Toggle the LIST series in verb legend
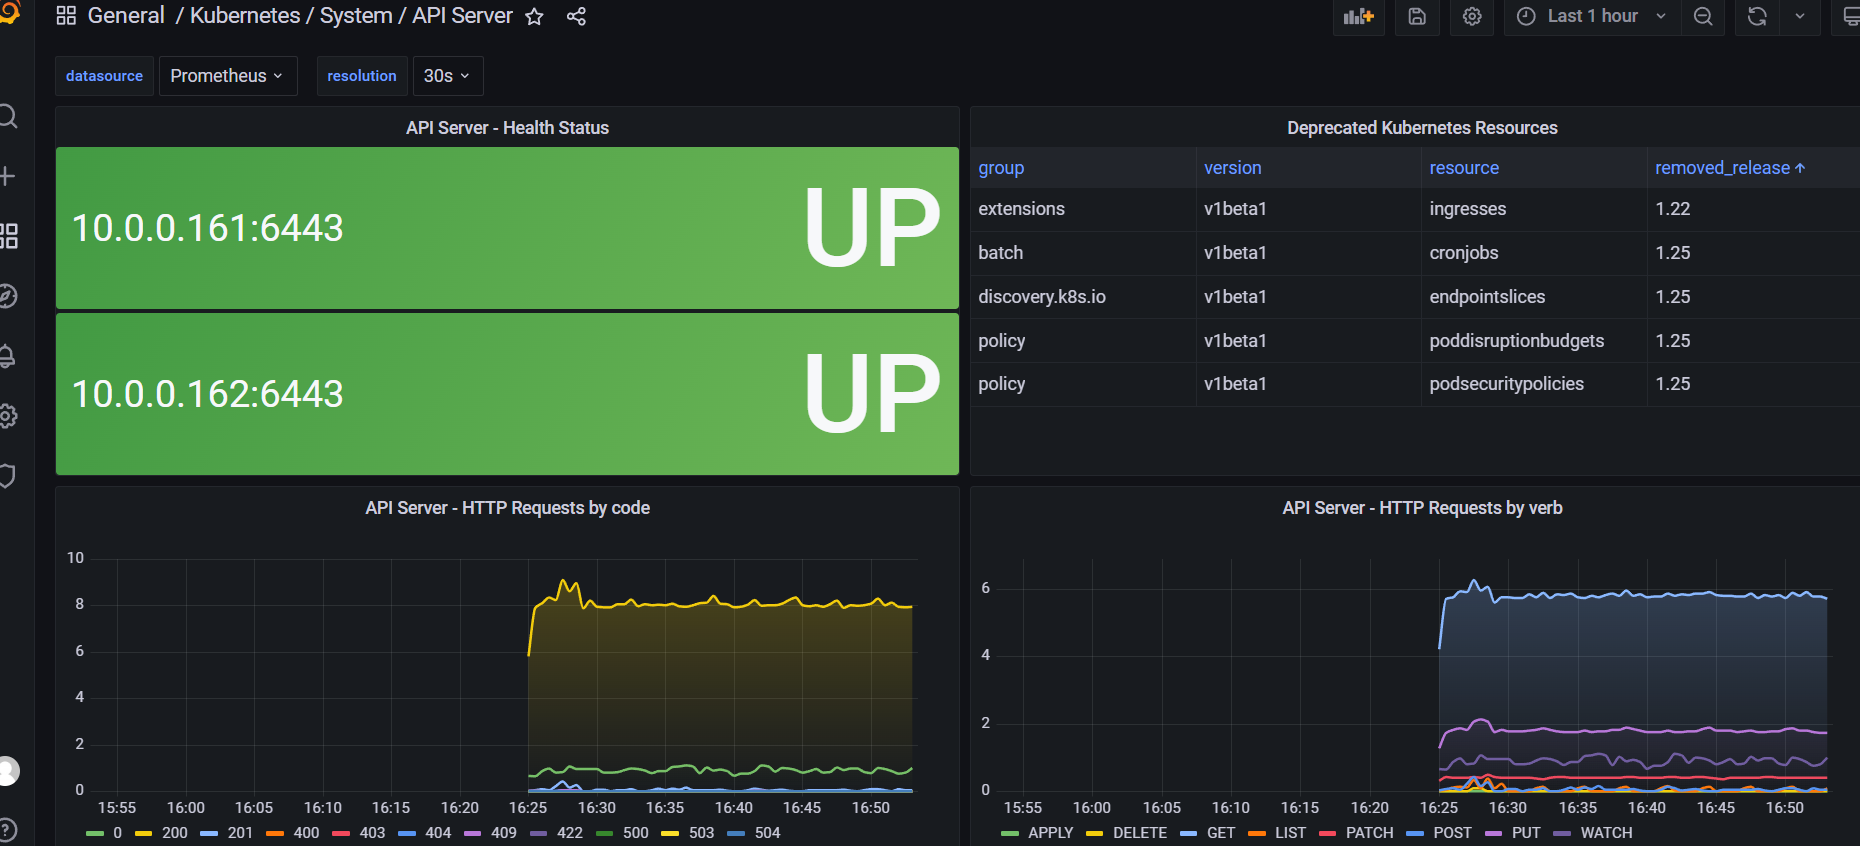Image resolution: width=1860 pixels, height=846 pixels. pos(1290,833)
